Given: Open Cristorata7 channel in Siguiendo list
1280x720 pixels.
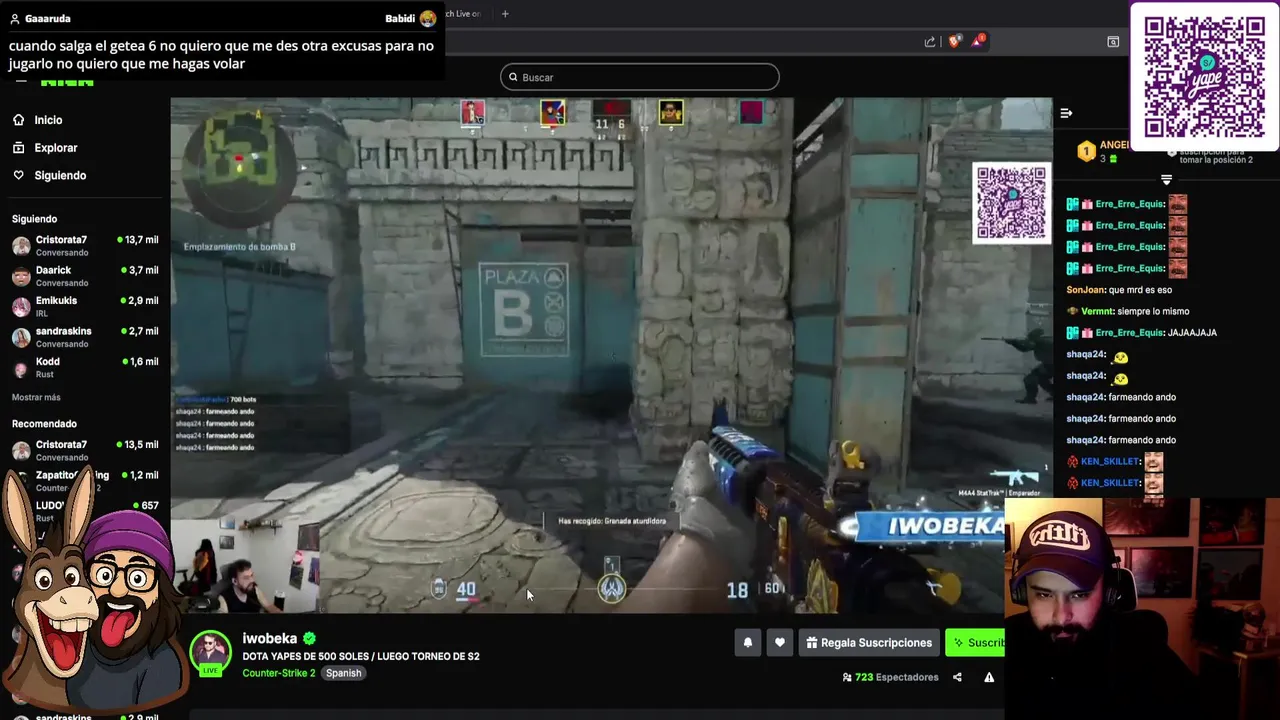Looking at the screenshot, I should point(85,246).
